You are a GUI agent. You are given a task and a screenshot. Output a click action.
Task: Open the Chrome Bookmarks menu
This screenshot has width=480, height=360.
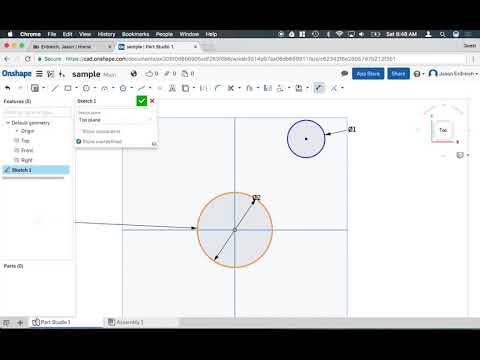(x=135, y=34)
